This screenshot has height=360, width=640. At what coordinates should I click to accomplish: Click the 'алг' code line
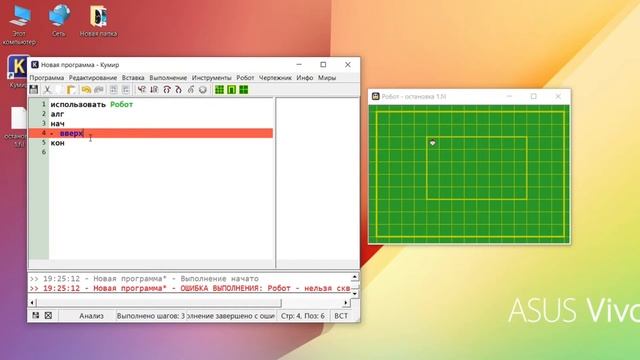point(57,114)
